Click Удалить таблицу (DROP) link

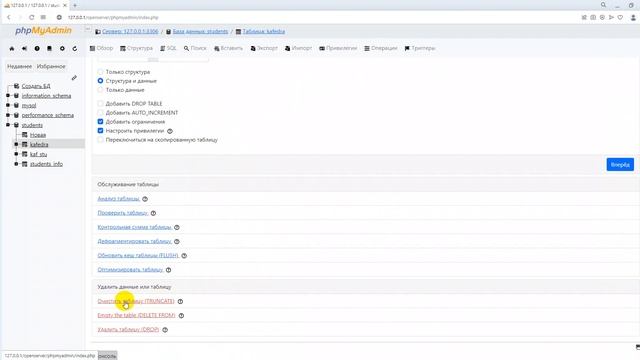(128, 330)
